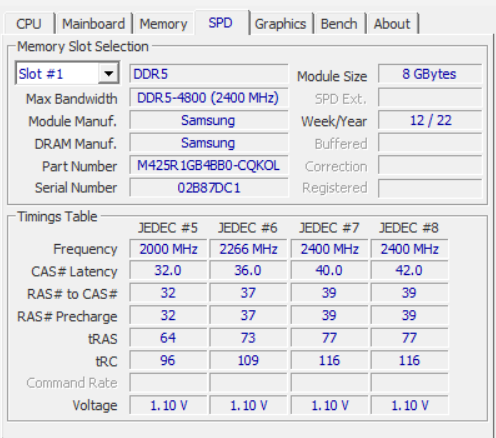Screen dimensions: 496x438
Task: Click the SPD tab
Action: coord(221,23)
